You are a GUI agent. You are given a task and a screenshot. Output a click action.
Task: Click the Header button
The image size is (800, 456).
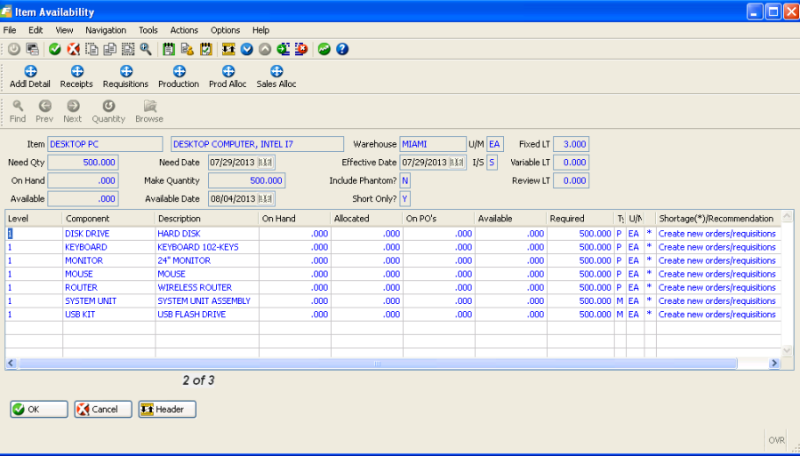(x=167, y=409)
